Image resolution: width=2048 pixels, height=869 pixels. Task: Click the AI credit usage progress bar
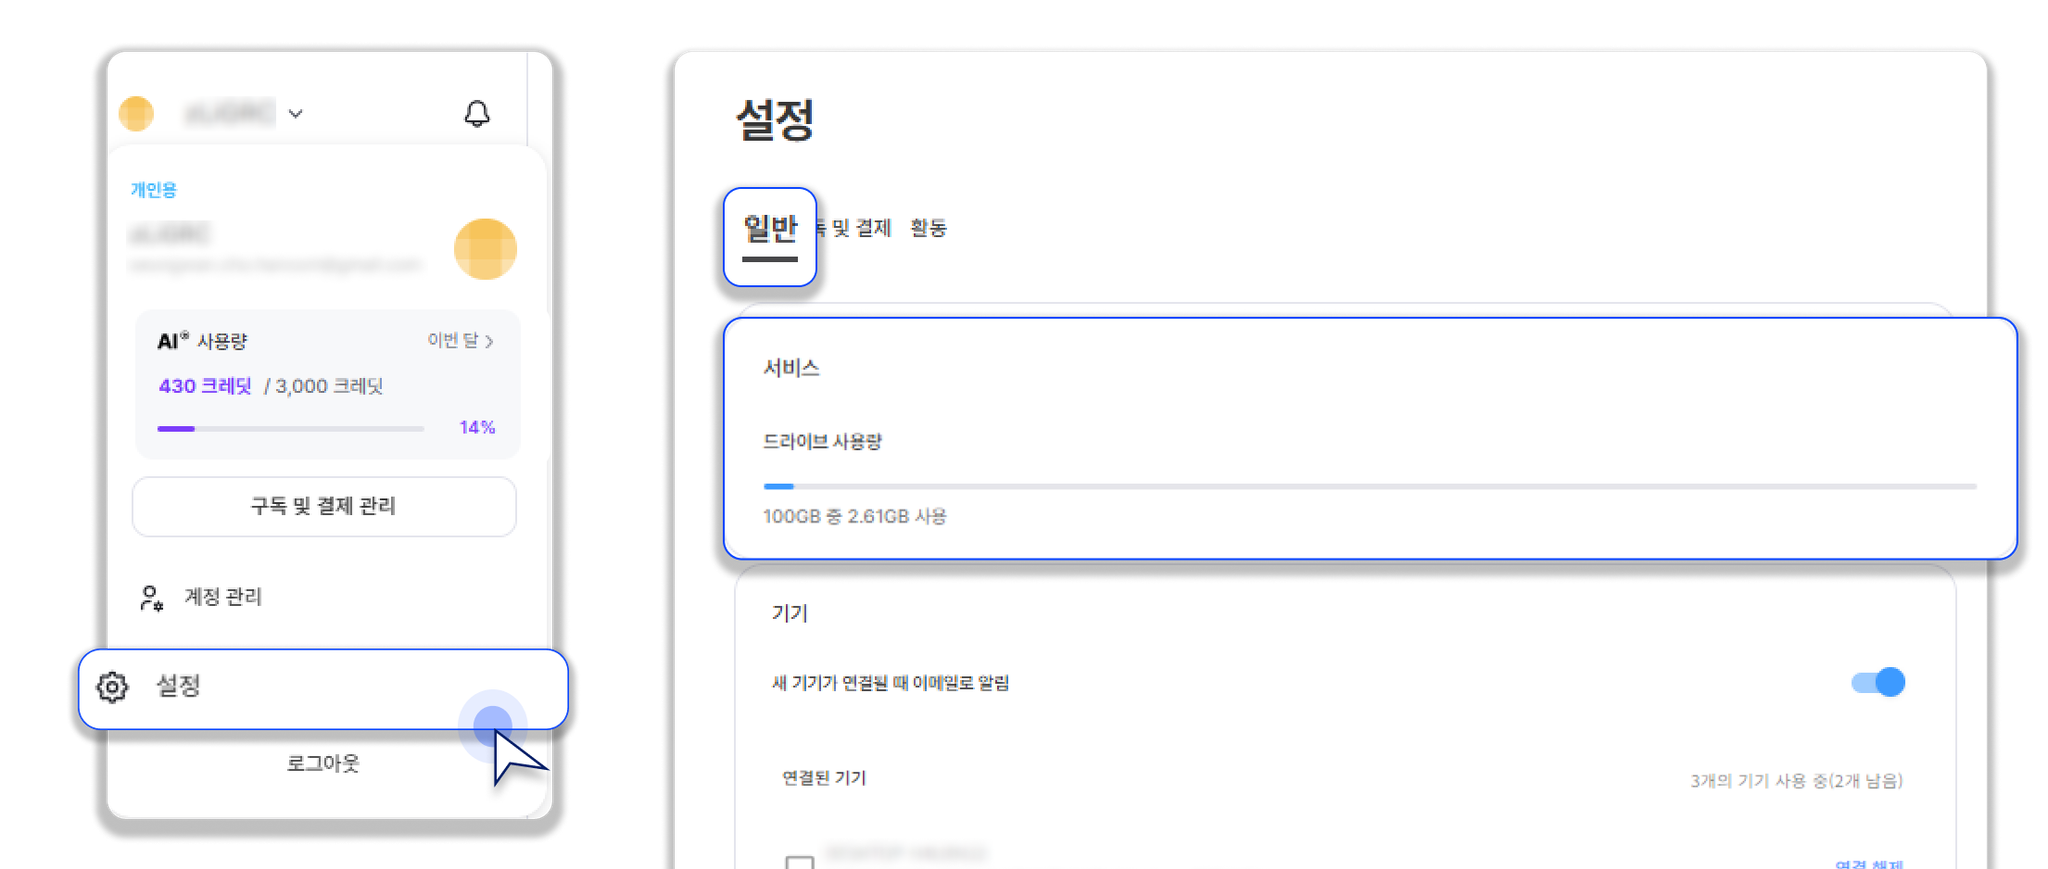[x=290, y=428]
